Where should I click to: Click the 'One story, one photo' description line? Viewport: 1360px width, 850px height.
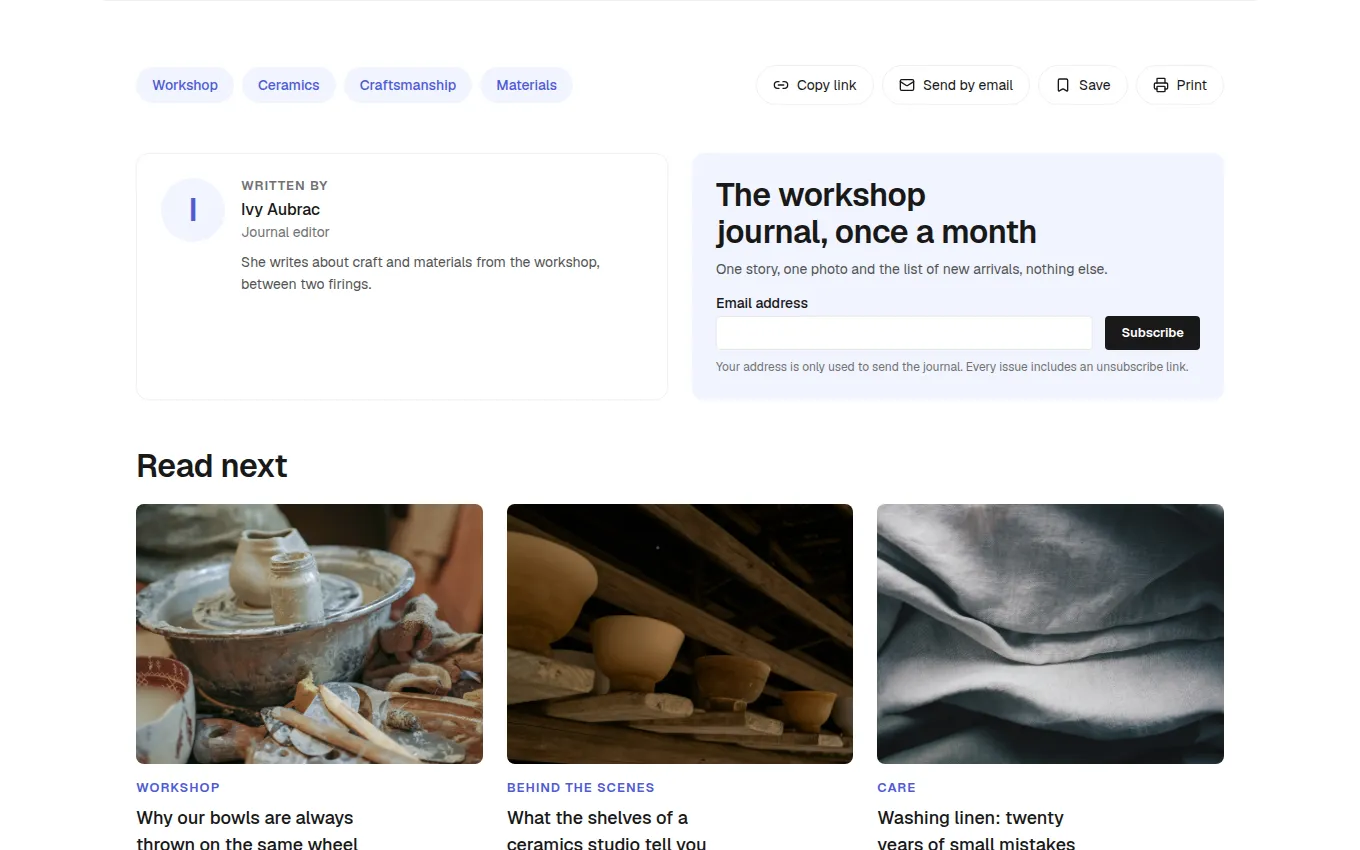pyautogui.click(x=912, y=269)
